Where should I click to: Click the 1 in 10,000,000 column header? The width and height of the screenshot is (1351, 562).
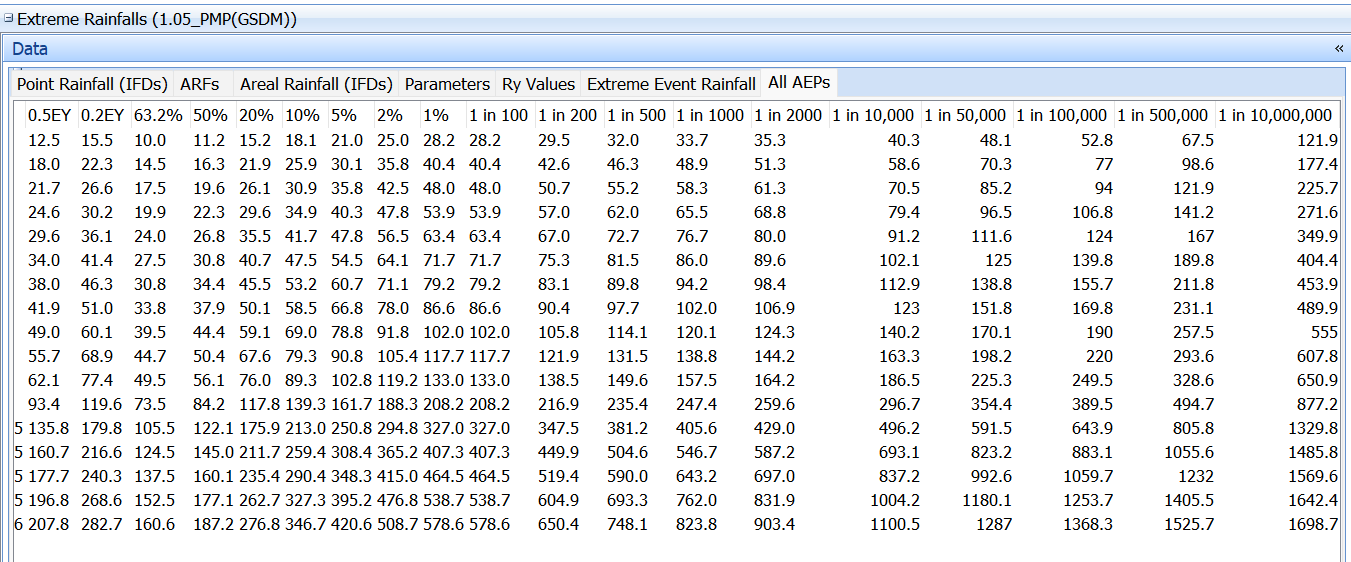pos(1275,116)
